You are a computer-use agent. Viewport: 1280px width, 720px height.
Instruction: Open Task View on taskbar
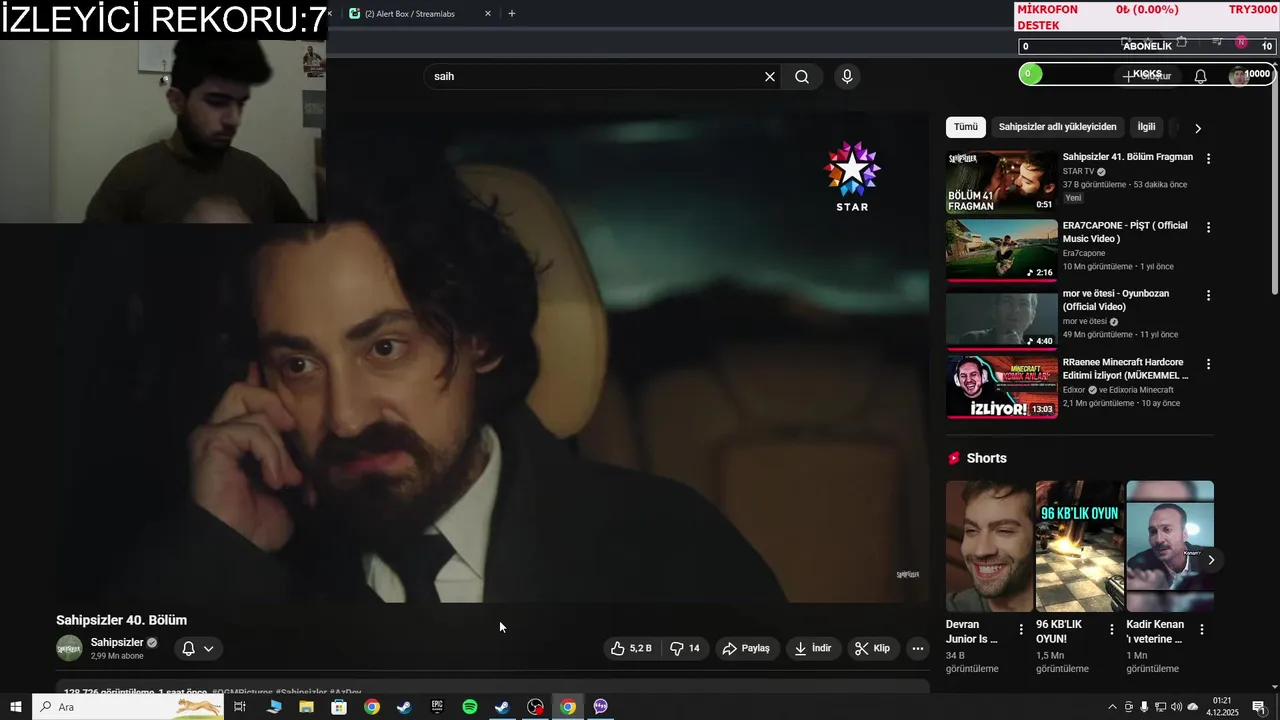point(240,707)
